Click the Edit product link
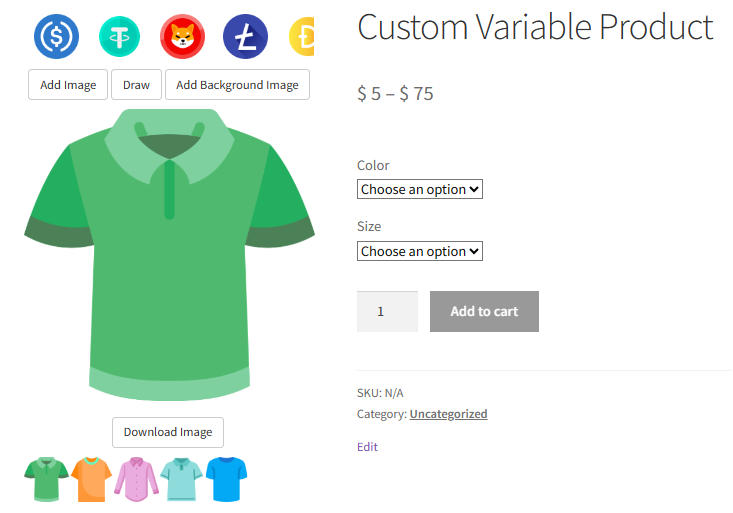This screenshot has width=733, height=513. coord(367,447)
